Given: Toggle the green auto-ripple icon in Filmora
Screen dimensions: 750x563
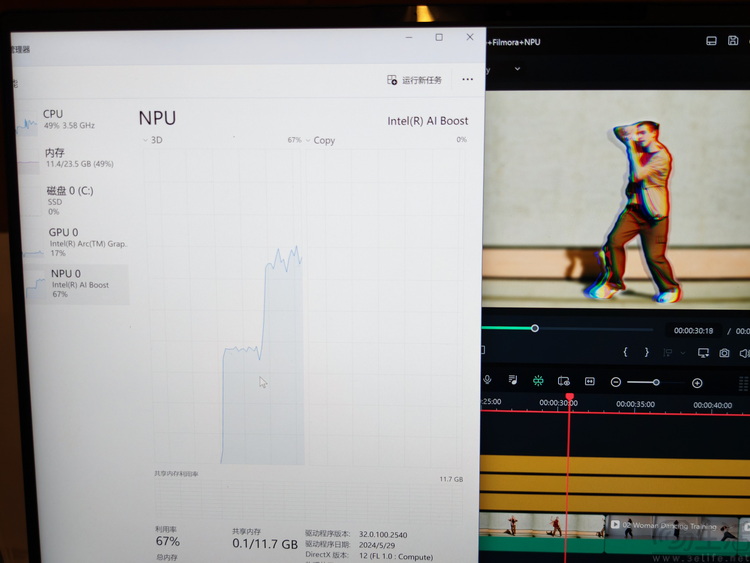Looking at the screenshot, I should [x=538, y=380].
